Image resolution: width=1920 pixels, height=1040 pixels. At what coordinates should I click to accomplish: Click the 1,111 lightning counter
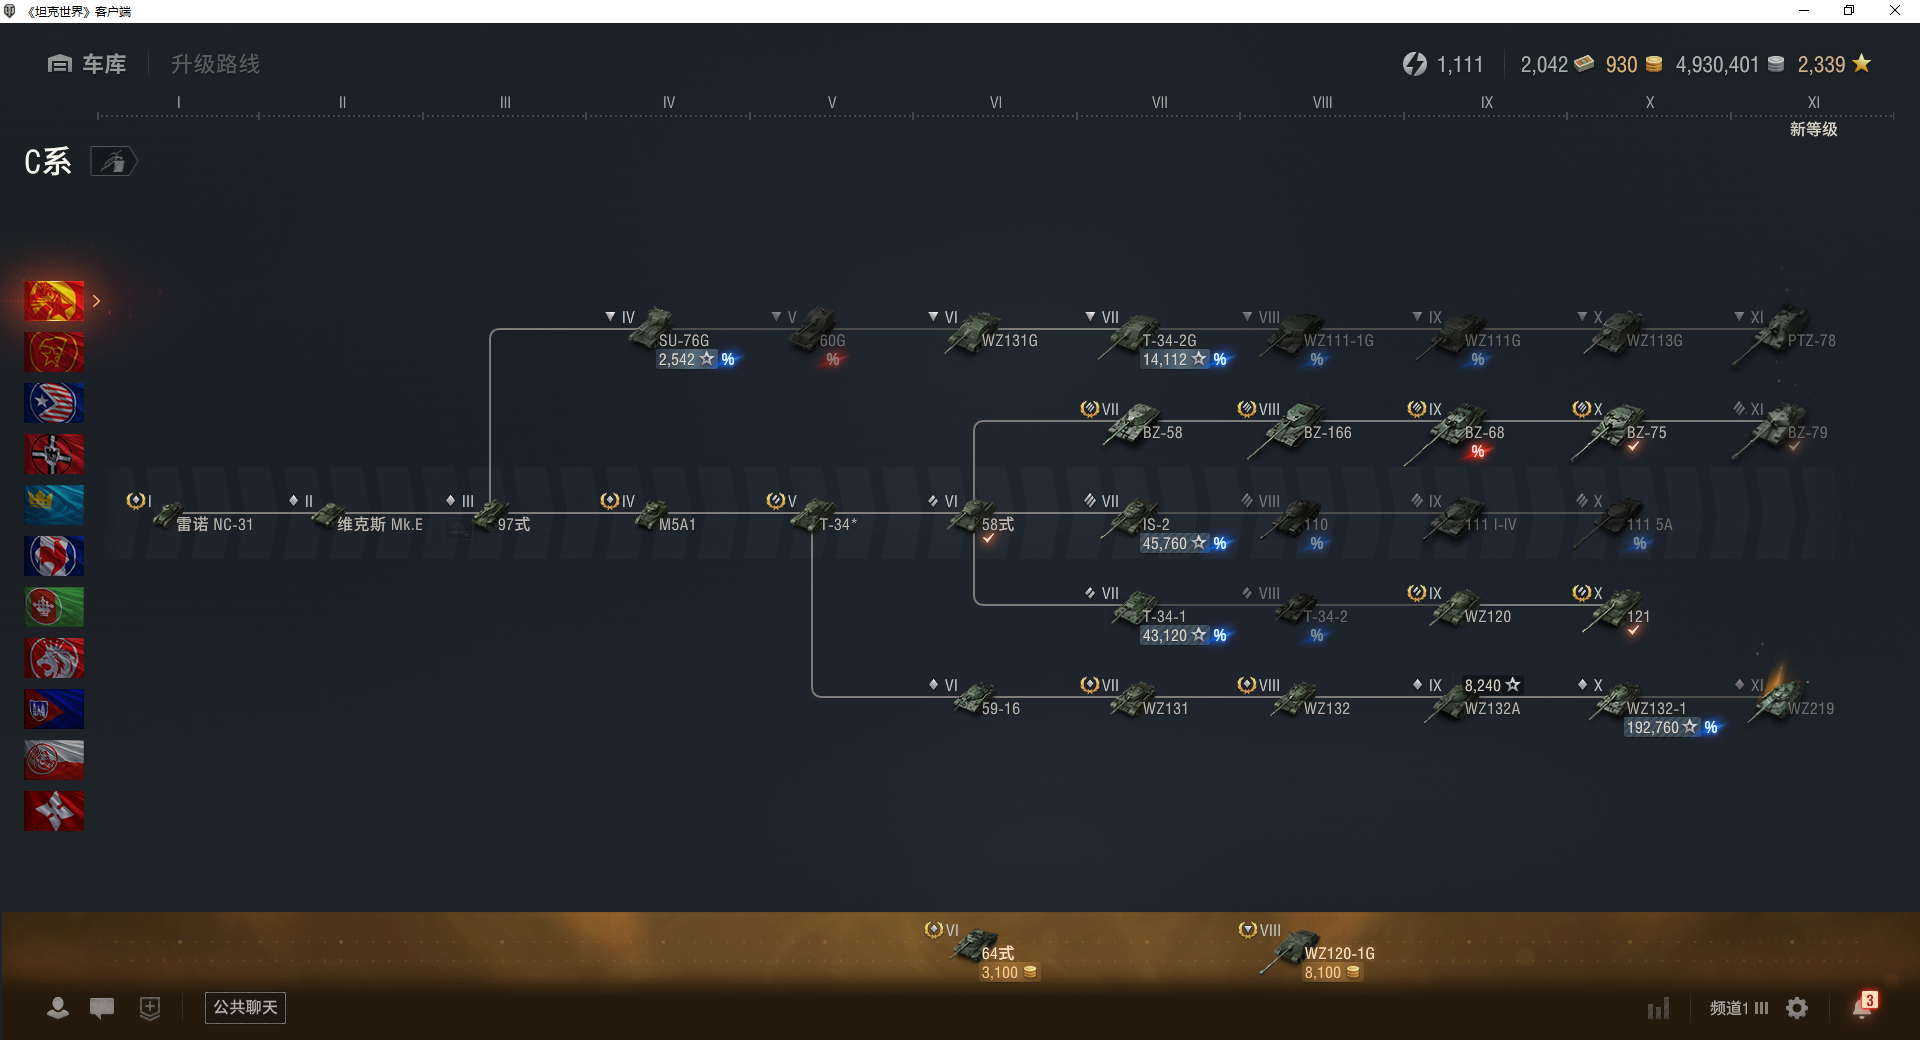(1442, 64)
